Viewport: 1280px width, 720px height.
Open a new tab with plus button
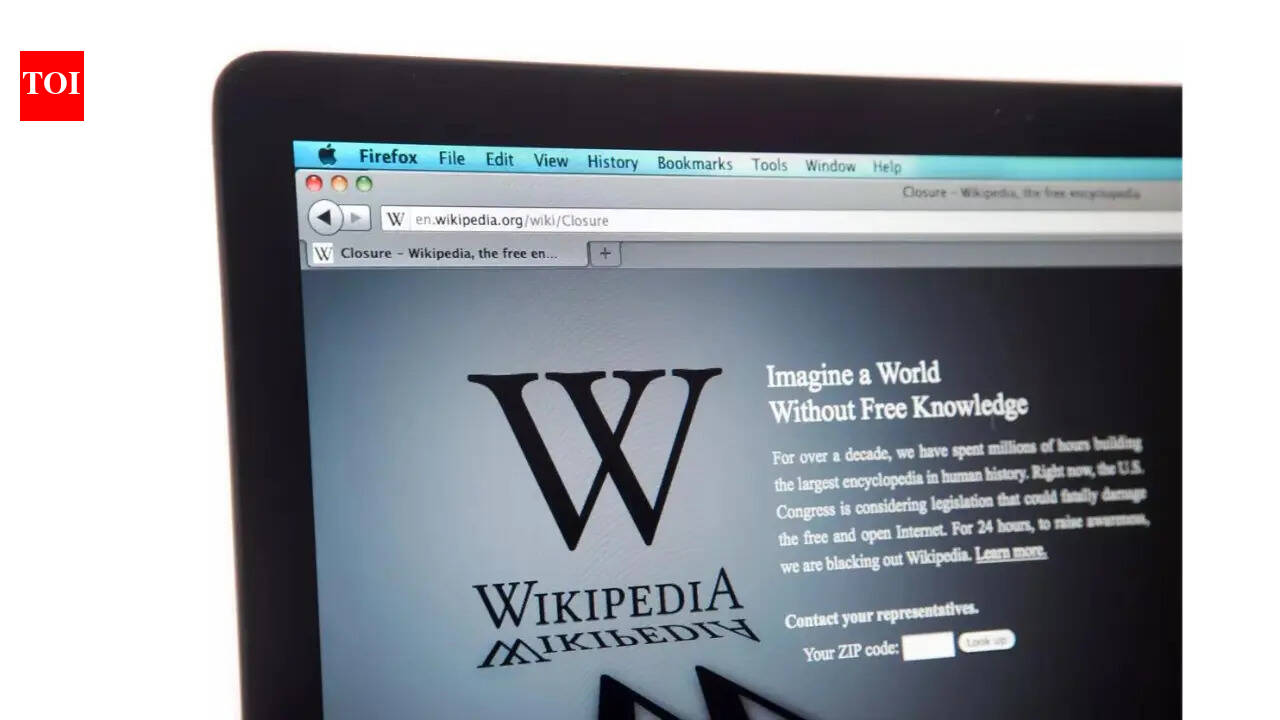604,254
